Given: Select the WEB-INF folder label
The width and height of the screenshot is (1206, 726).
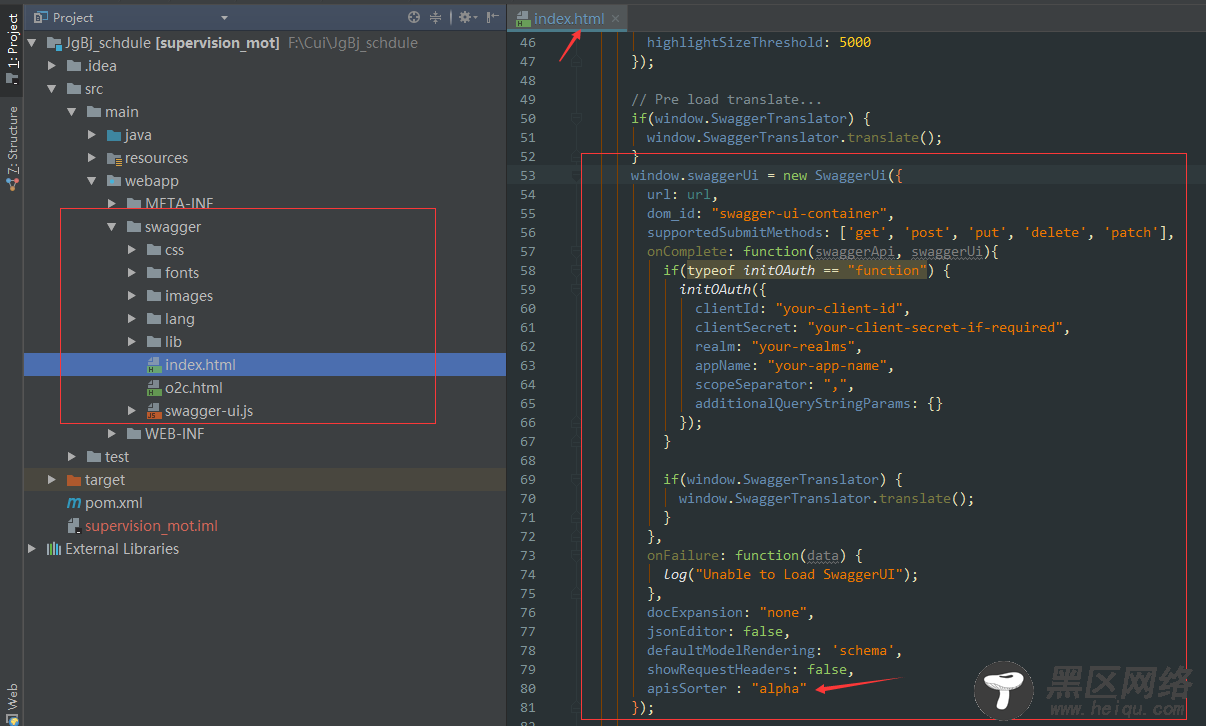Looking at the screenshot, I should [x=174, y=434].
